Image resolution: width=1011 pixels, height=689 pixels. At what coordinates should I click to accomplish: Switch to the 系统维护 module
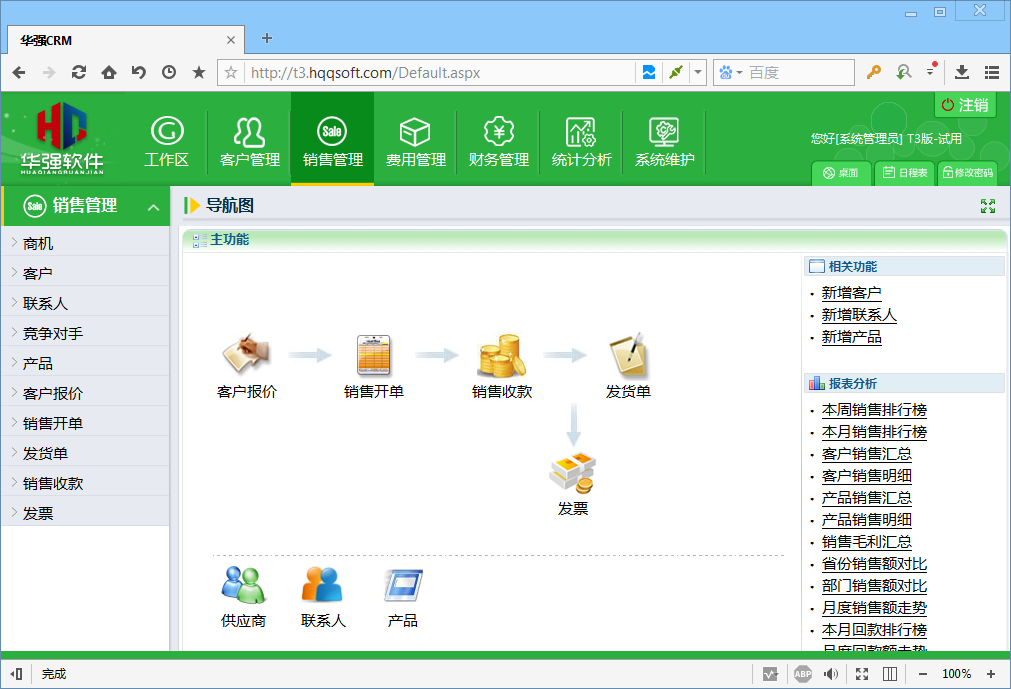(x=664, y=142)
